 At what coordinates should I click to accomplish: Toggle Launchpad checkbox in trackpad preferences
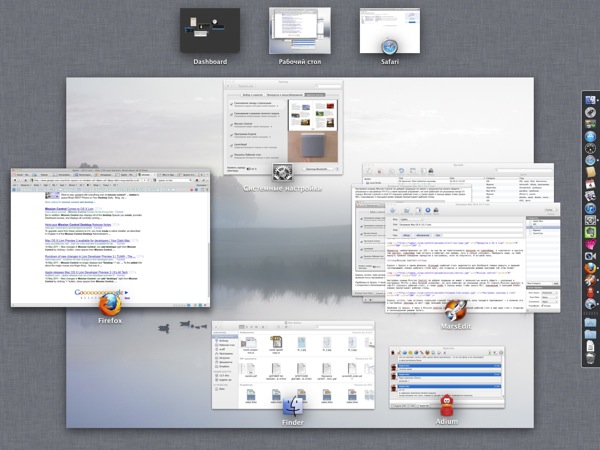(232, 145)
